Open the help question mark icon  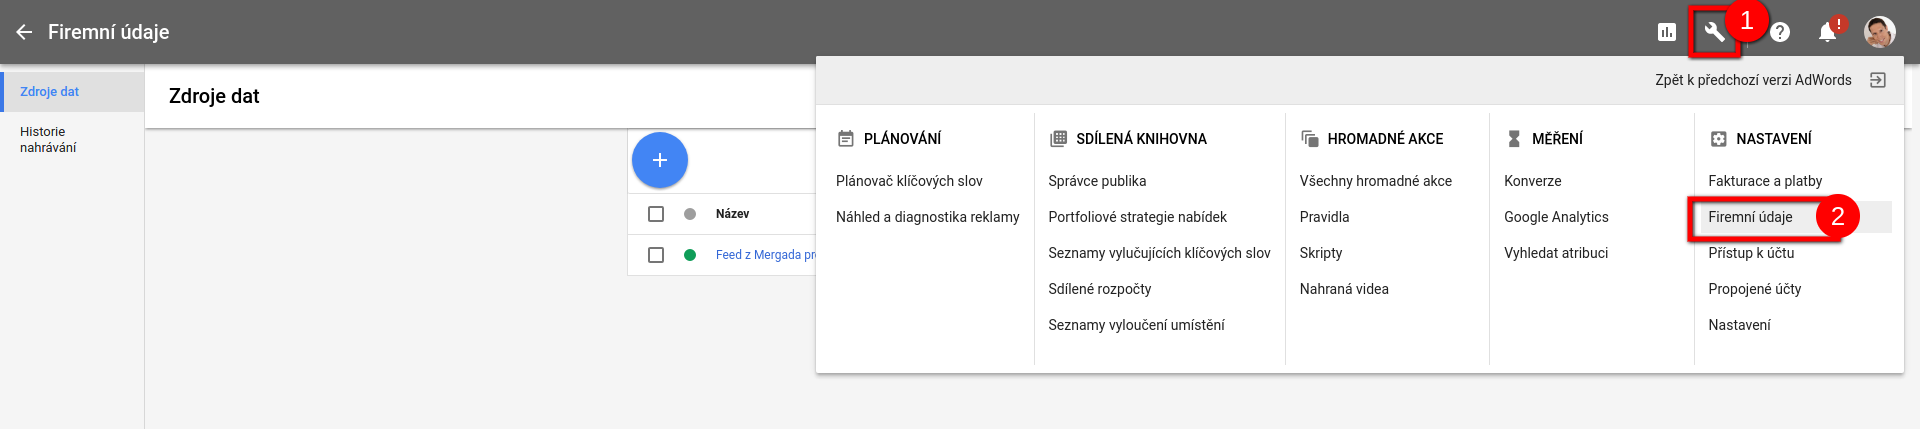[x=1780, y=32]
